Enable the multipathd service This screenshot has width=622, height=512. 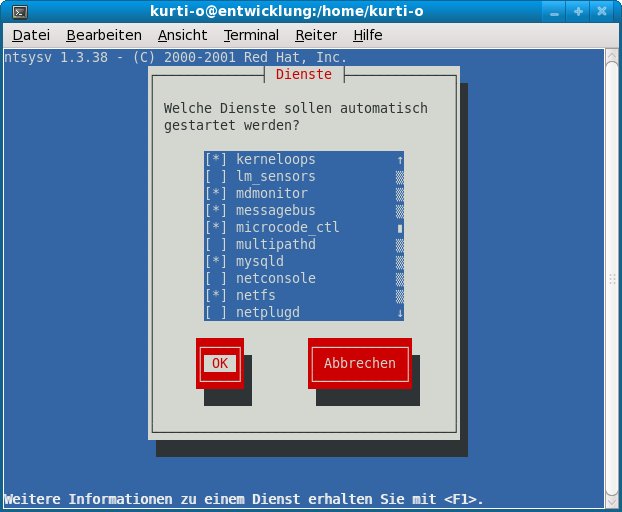[x=216, y=245]
